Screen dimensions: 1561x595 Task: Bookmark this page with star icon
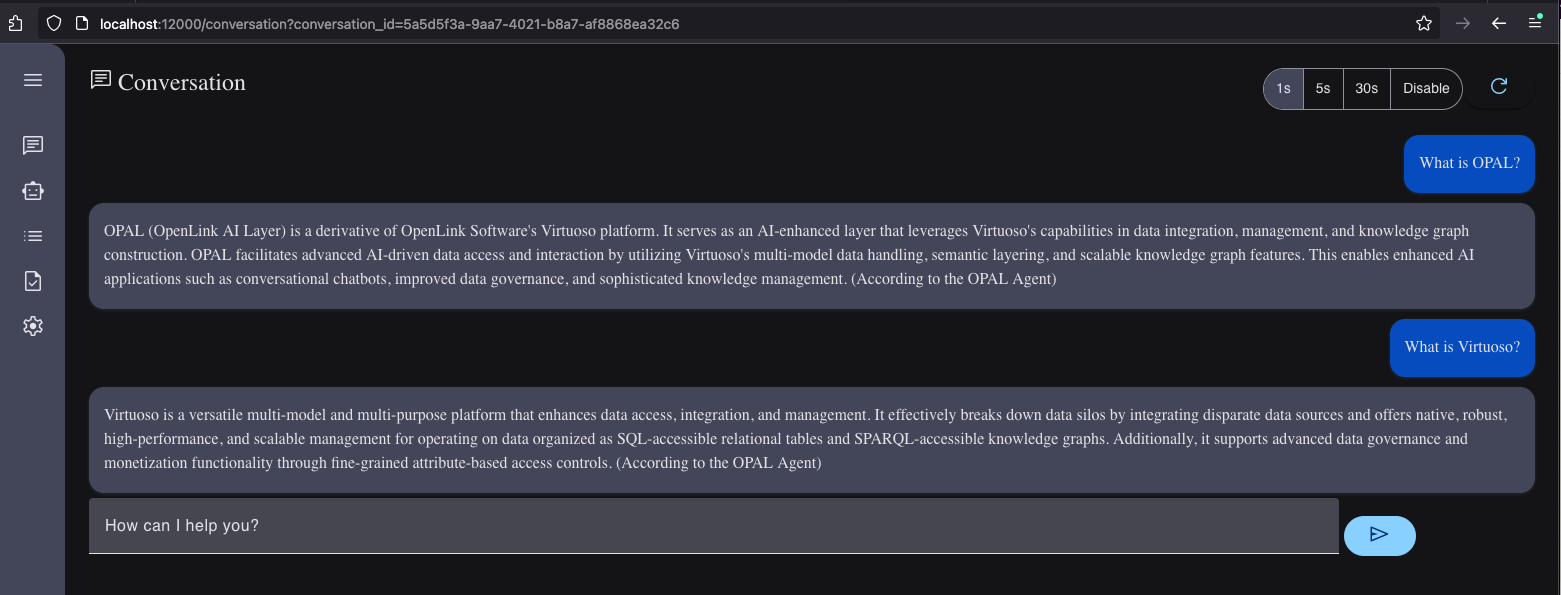pyautogui.click(x=1424, y=23)
